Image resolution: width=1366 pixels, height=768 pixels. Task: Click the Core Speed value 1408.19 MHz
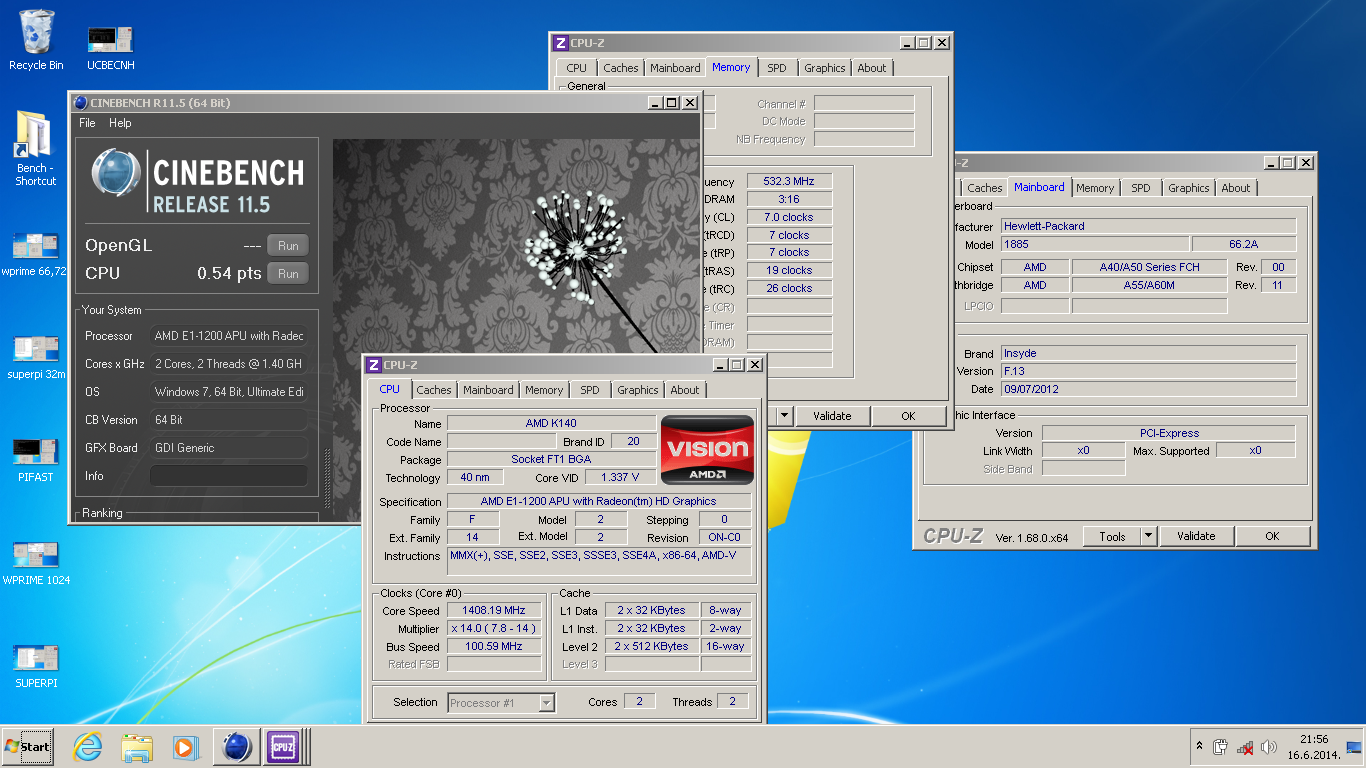[x=494, y=610]
